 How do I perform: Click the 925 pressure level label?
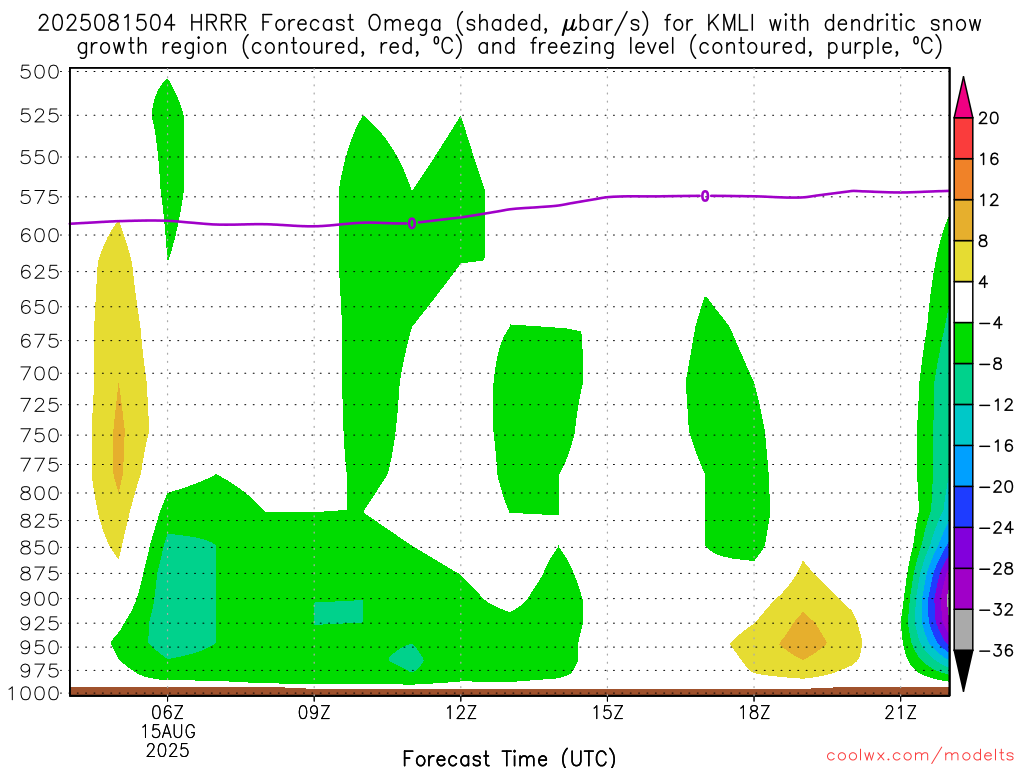[x=40, y=624]
